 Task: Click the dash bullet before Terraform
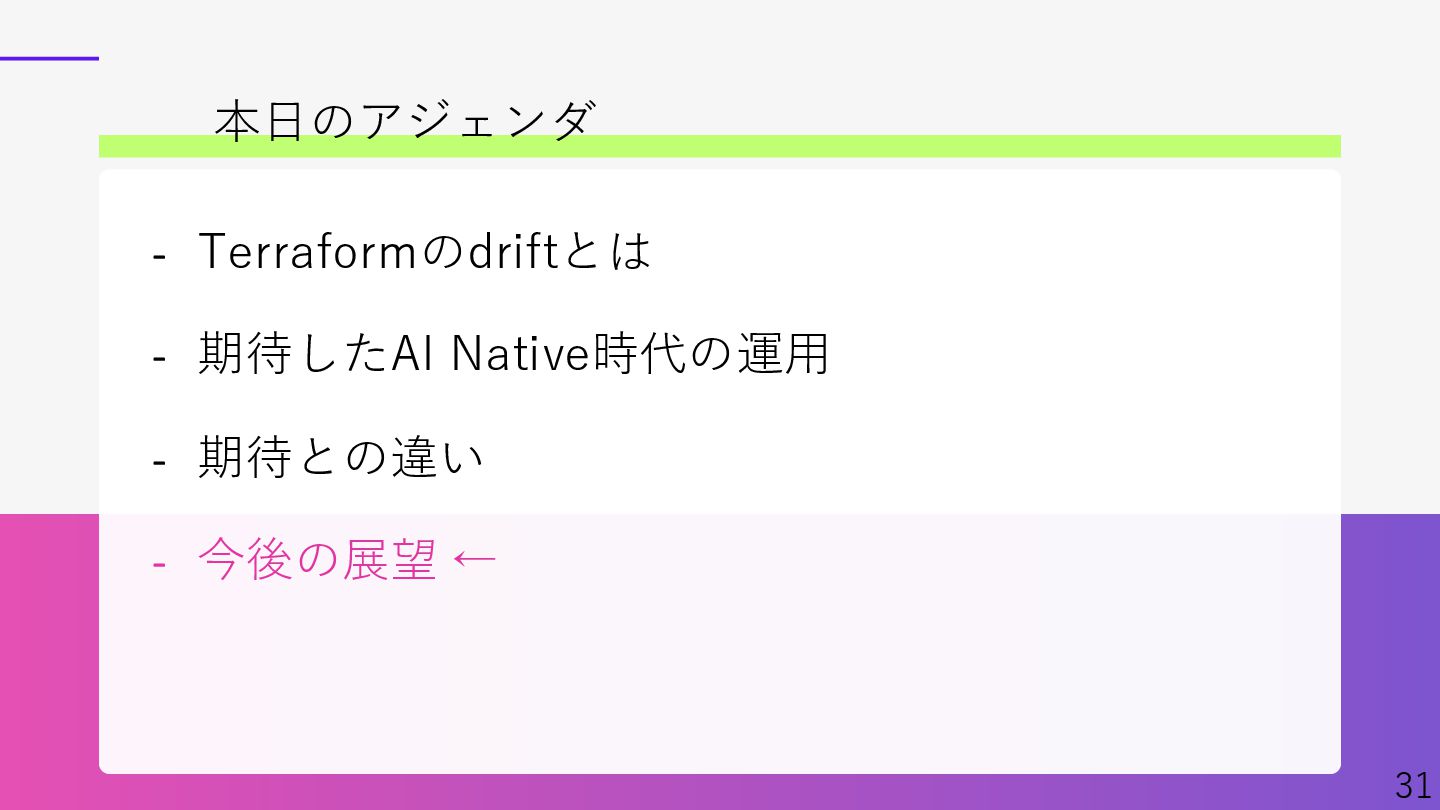[x=158, y=254]
